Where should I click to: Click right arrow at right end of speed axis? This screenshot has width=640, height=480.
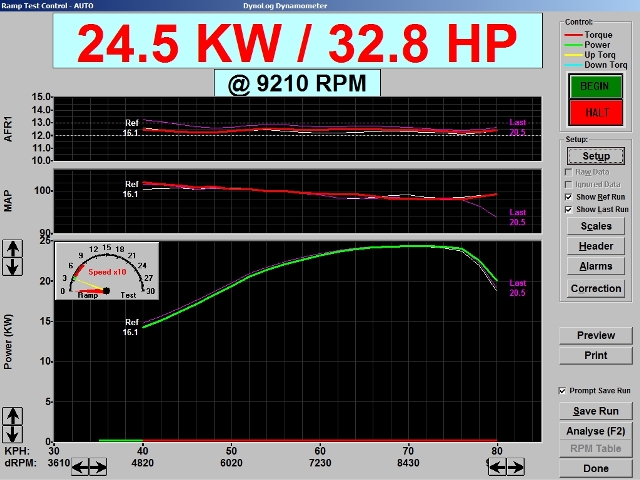[516, 467]
